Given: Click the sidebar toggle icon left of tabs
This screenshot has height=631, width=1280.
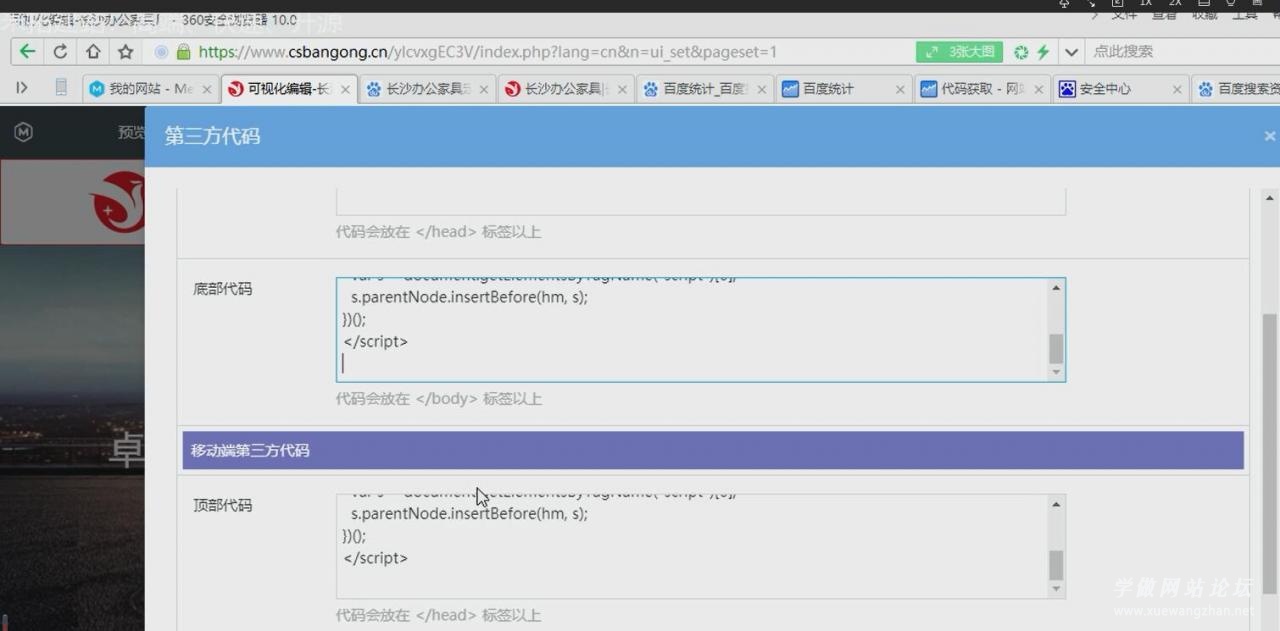Looking at the screenshot, I should [x=22, y=88].
